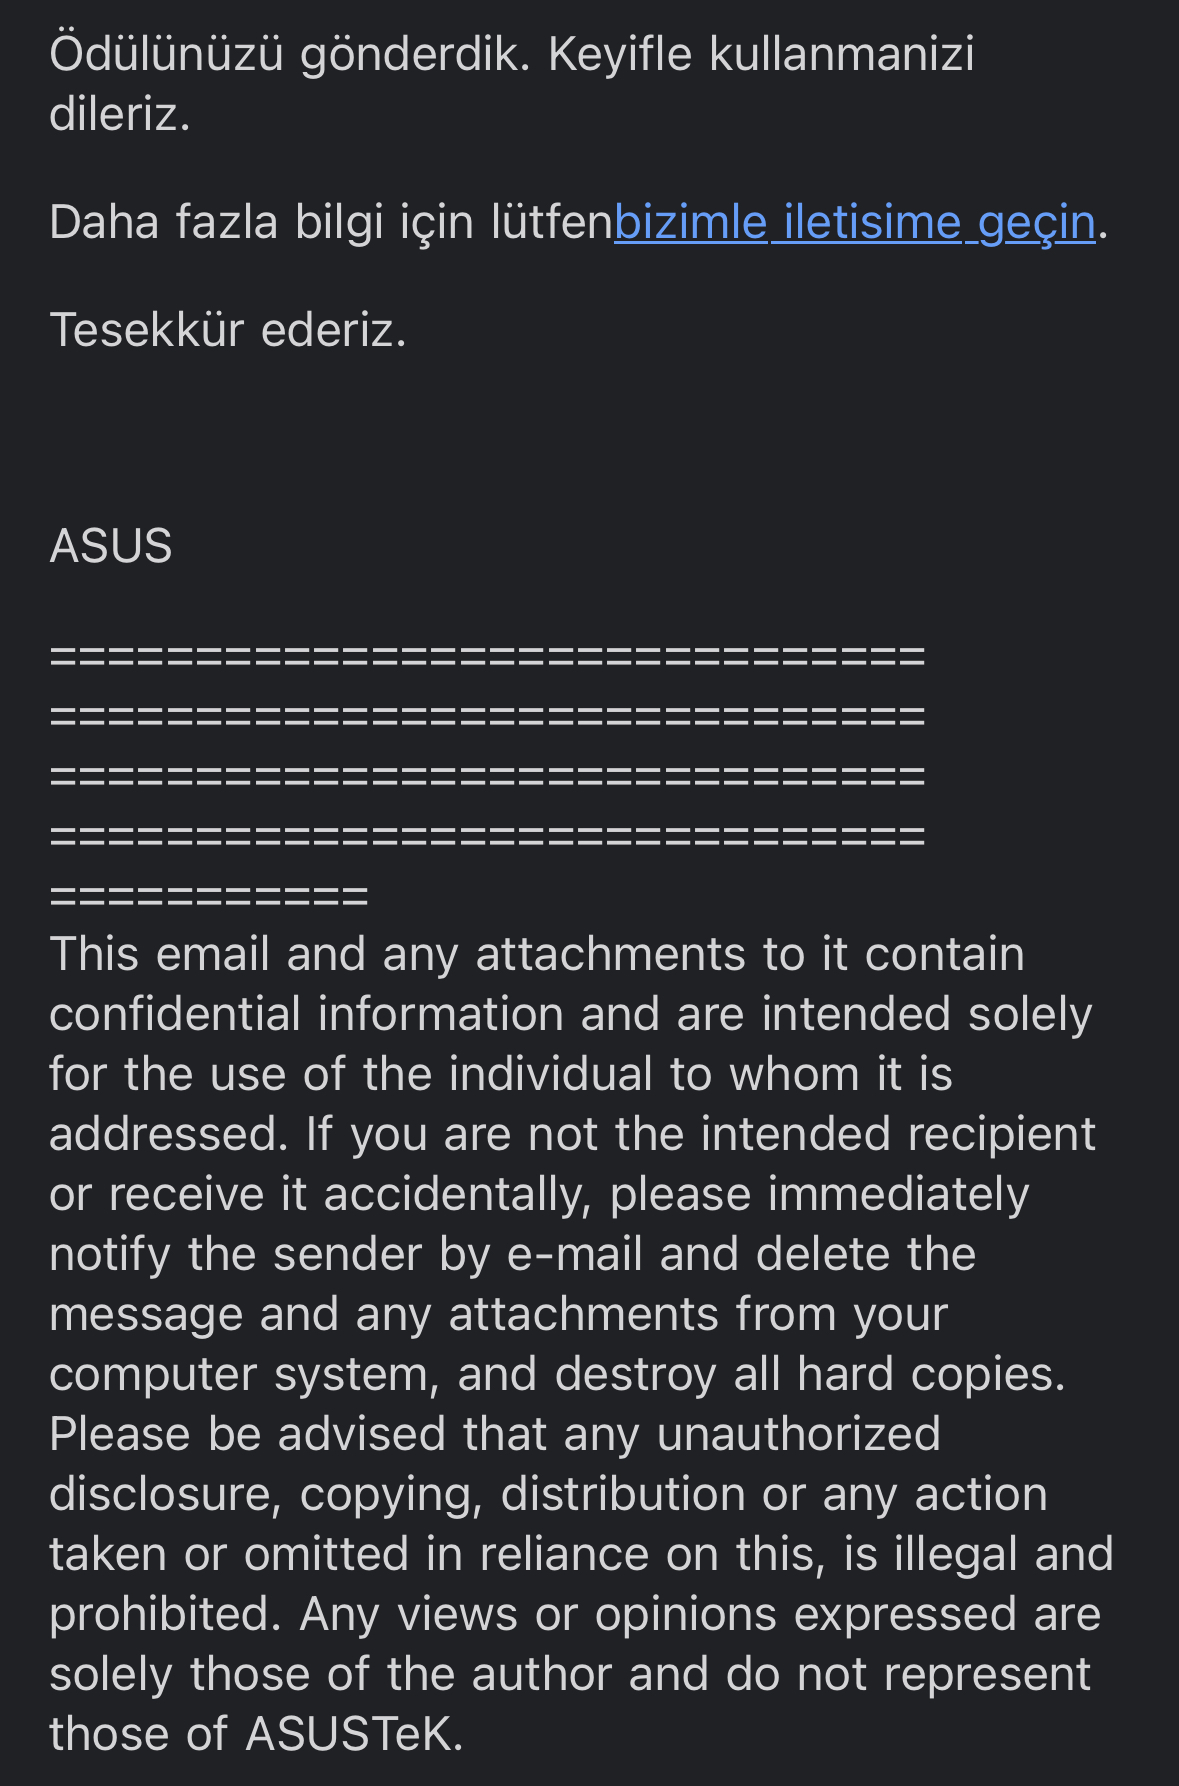The width and height of the screenshot is (1179, 1786).
Task: Select the 'Tesekkür ederiz.' line
Action: (228, 330)
